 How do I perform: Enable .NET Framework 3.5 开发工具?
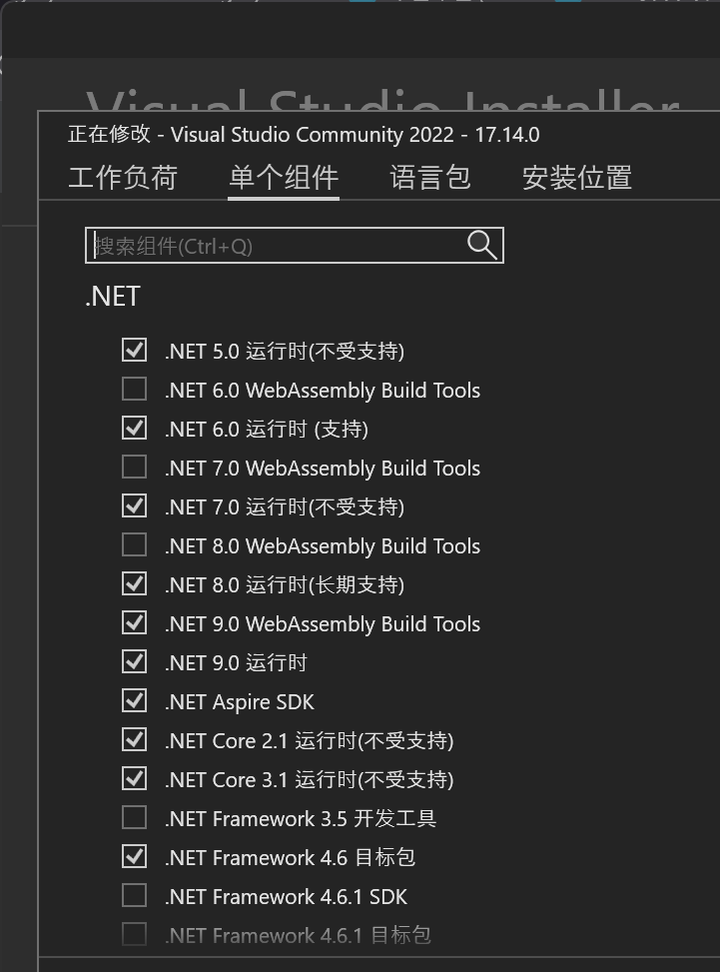coord(134,817)
